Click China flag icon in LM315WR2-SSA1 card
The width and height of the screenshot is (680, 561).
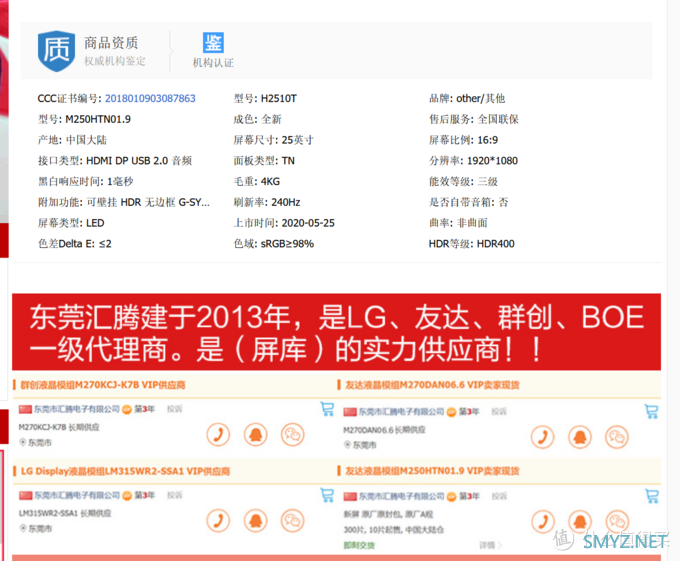coord(25,495)
